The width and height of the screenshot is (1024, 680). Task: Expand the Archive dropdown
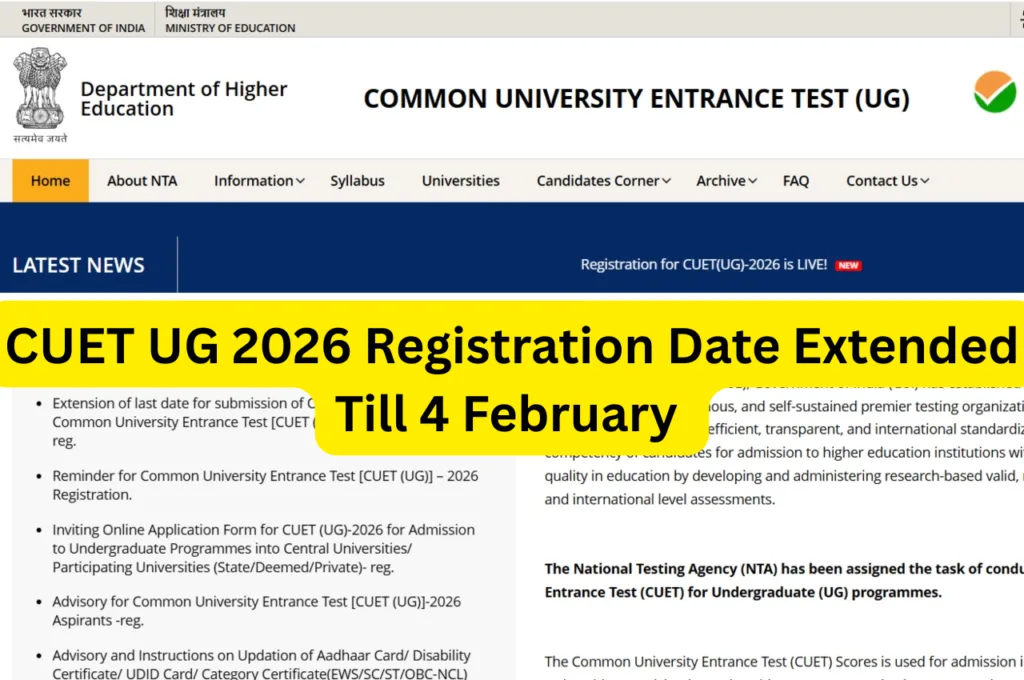(726, 180)
